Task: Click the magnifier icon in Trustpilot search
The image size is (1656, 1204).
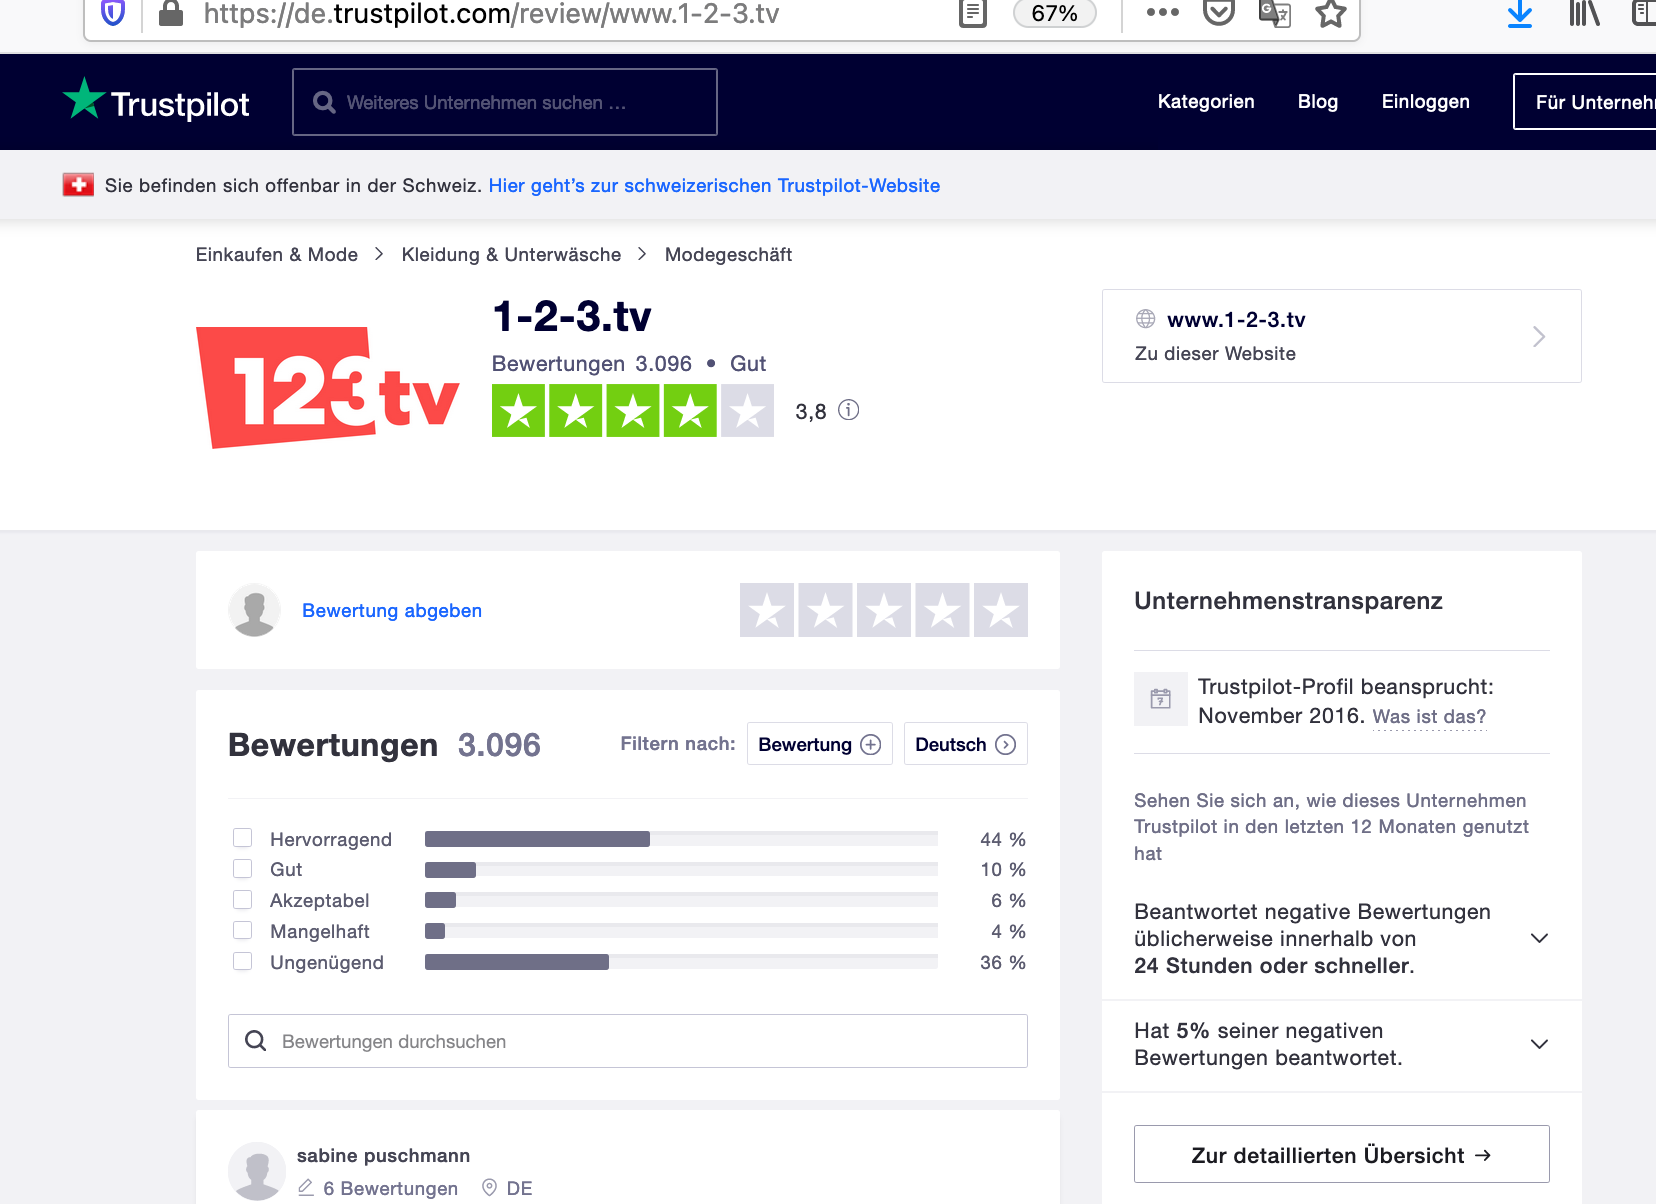Action: (x=324, y=102)
